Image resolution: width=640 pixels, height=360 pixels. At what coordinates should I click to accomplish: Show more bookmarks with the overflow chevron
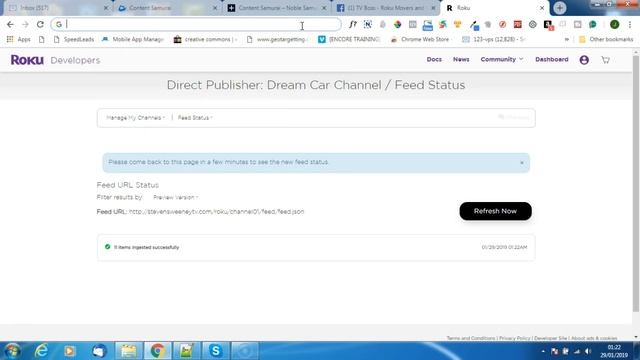pyautogui.click(x=567, y=40)
